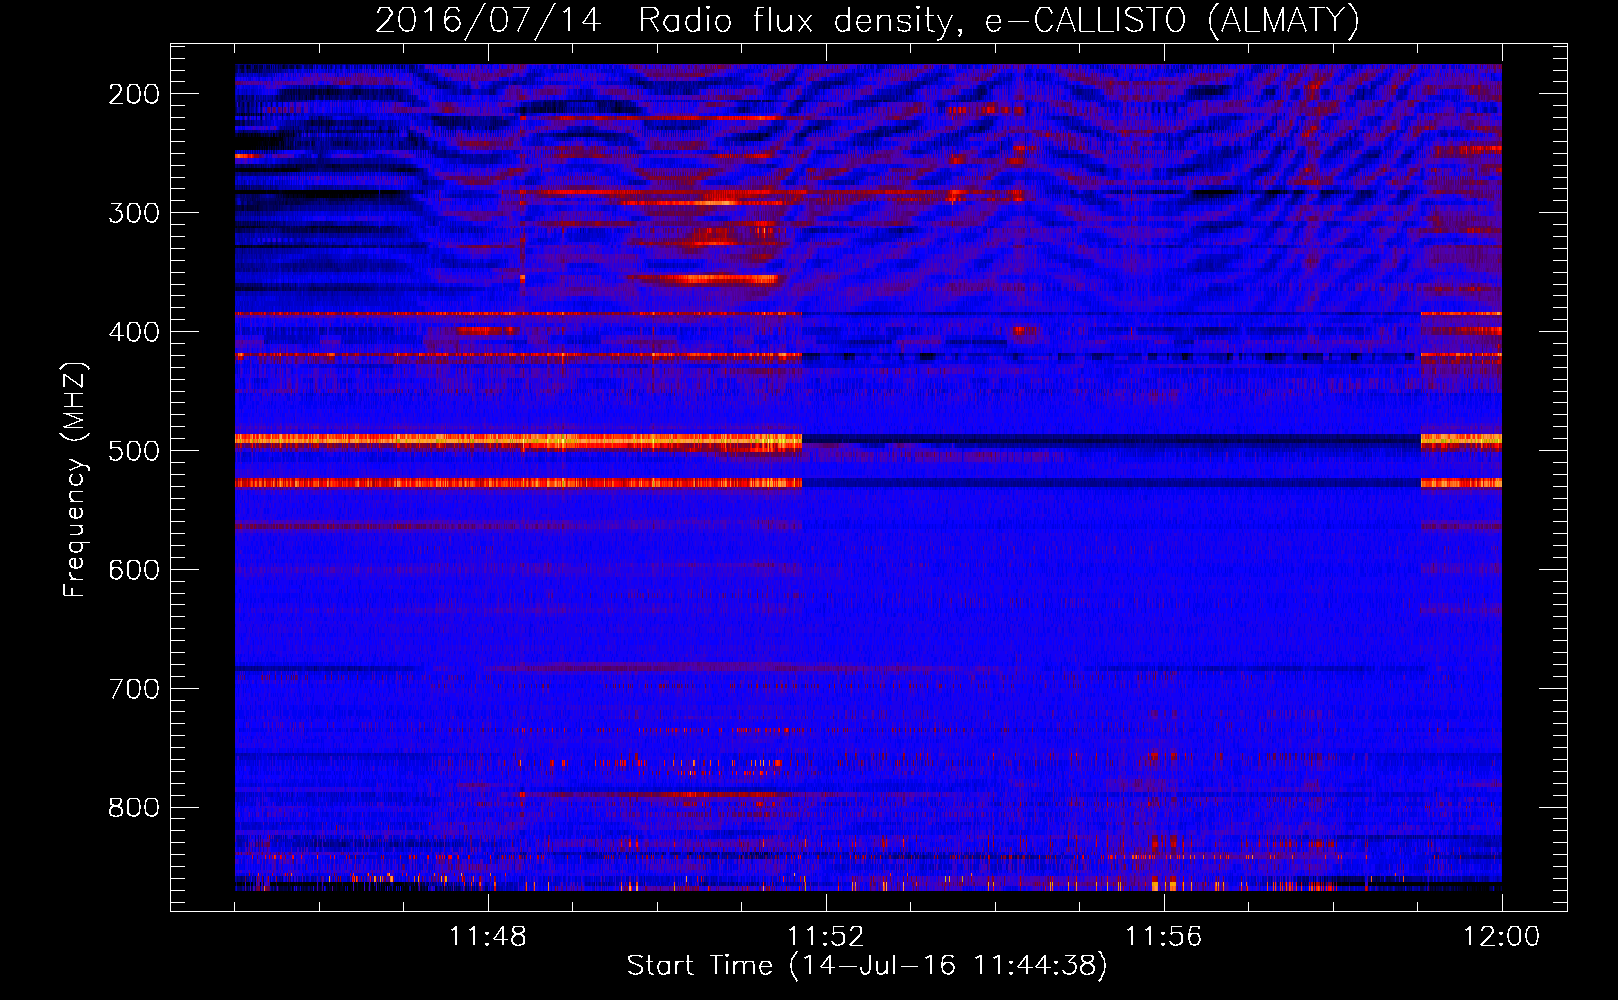
Task: Select the 300 frequency axis label
Action: (x=133, y=213)
